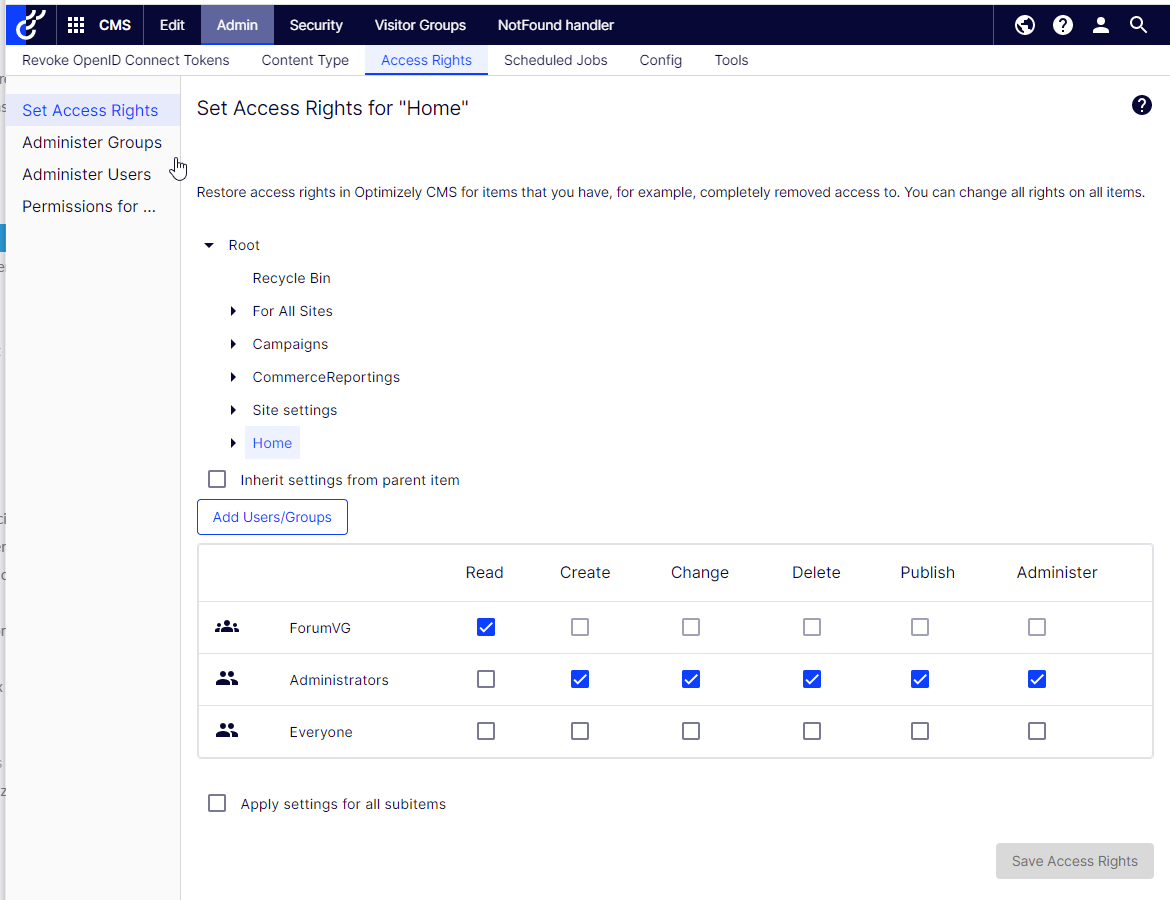Enable Inherit settings from parent item
The width and height of the screenshot is (1170, 900).
217,479
